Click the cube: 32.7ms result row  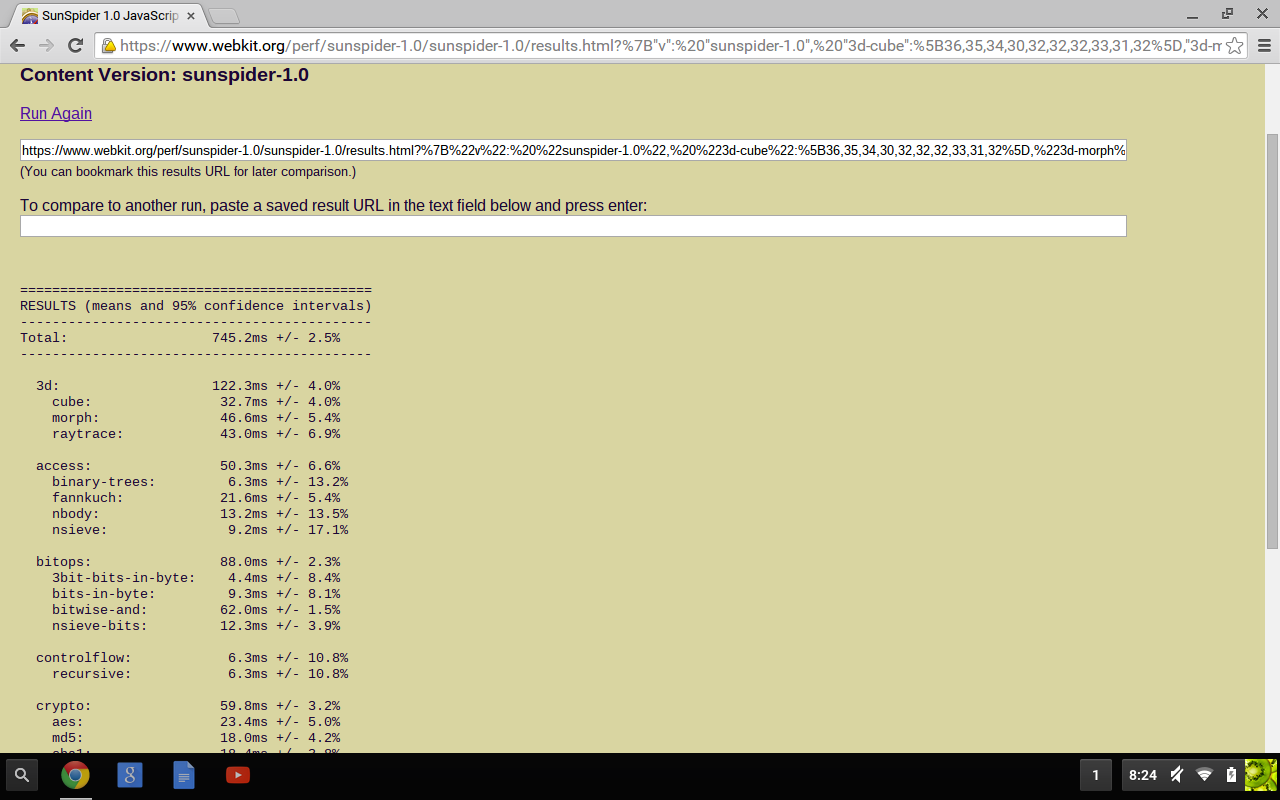click(196, 402)
